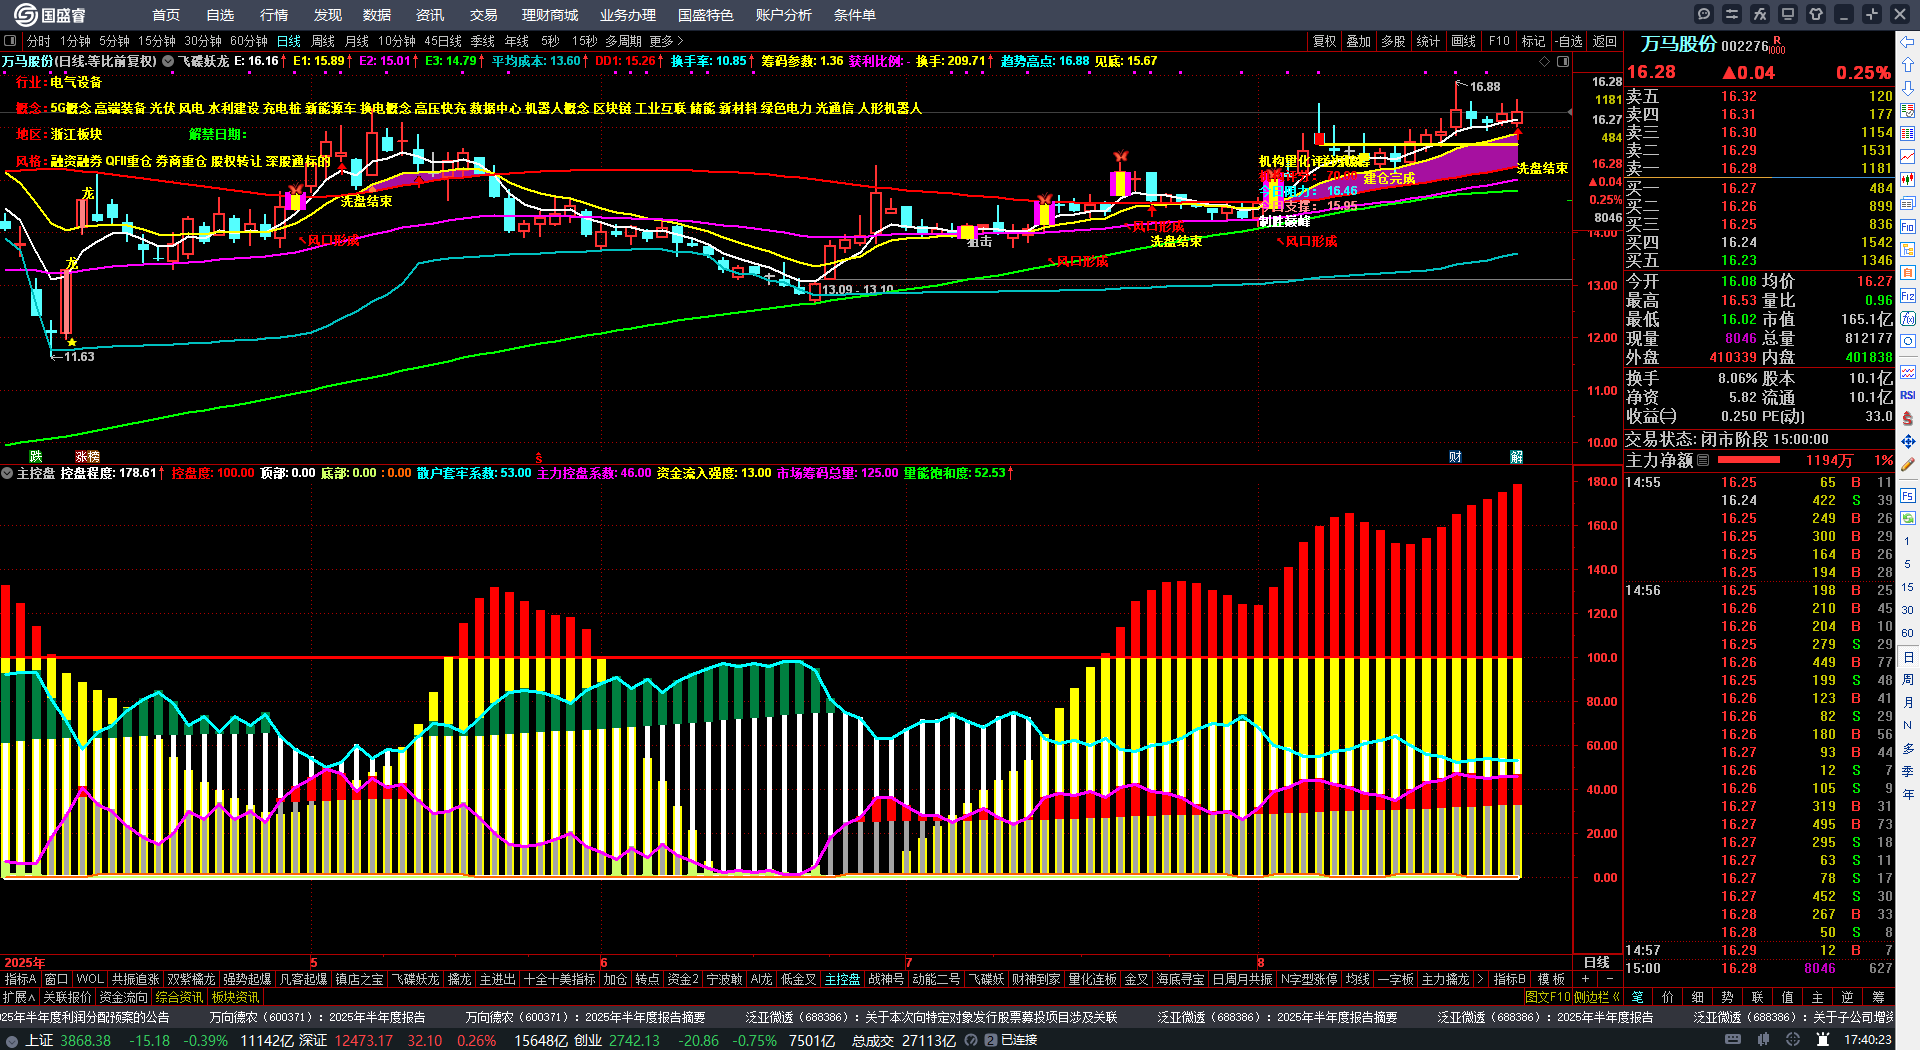Viewport: 1920px width, 1050px height.
Task: Click the 财 marker on the price chart
Action: [1456, 457]
